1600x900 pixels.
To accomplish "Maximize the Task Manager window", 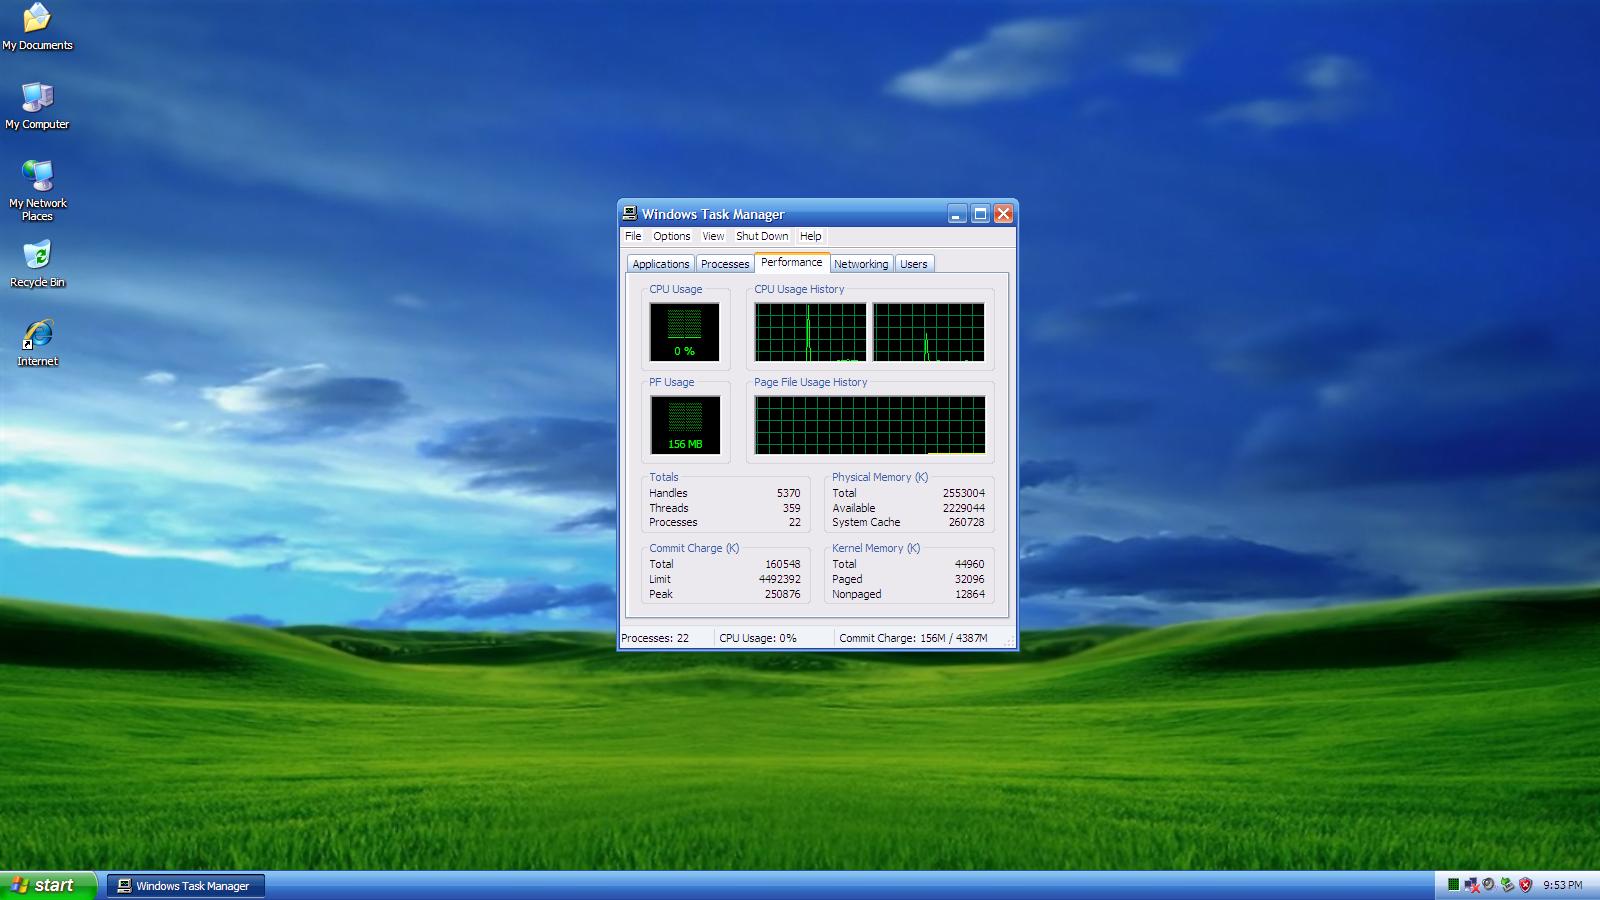I will pyautogui.click(x=980, y=213).
